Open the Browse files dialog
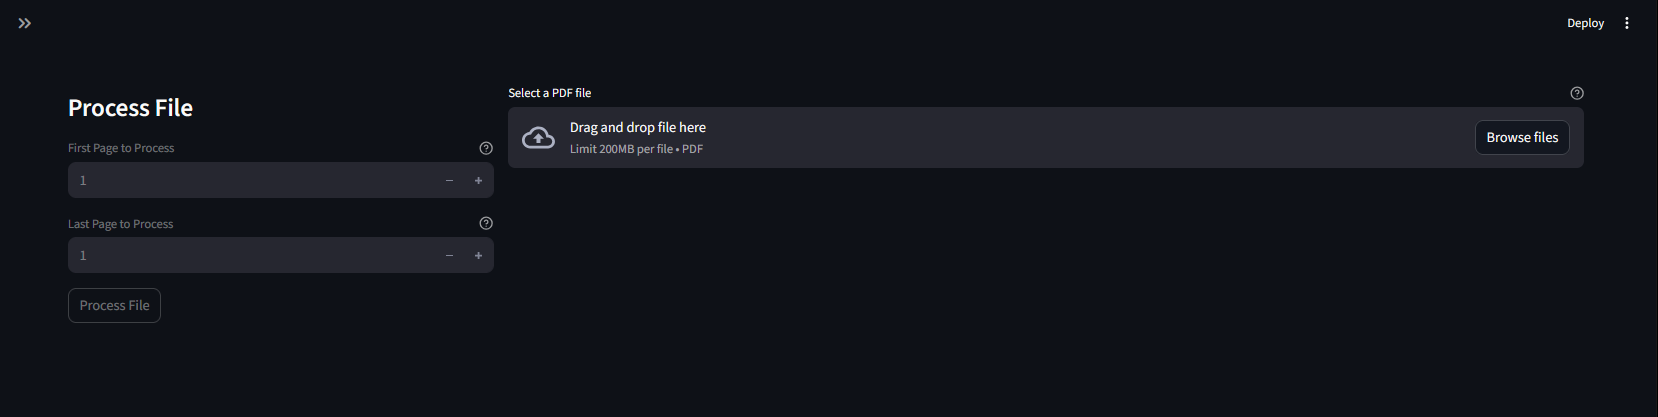 1522,137
